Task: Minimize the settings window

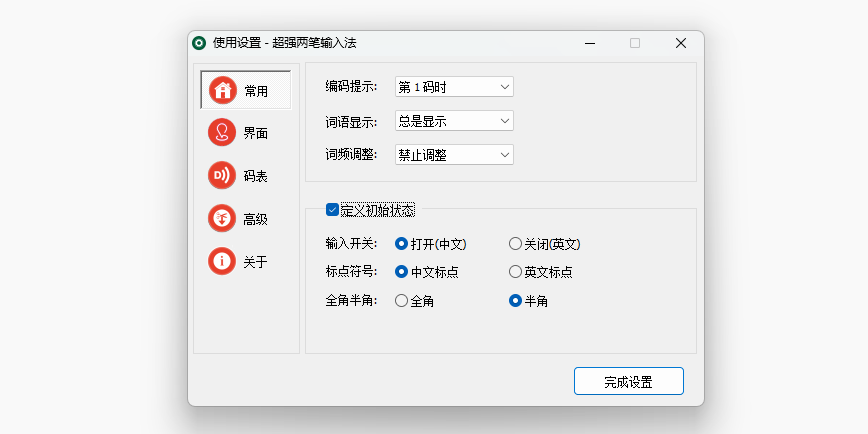Action: pos(589,43)
